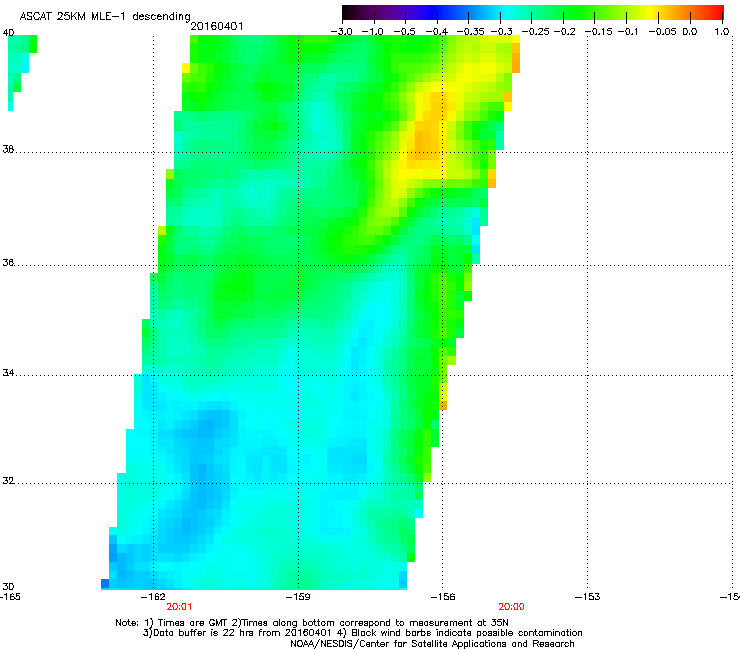The width and height of the screenshot is (740, 650).
Task: Click the 'ASCAT 25KM MLE-1 descending' title
Action: point(105,16)
